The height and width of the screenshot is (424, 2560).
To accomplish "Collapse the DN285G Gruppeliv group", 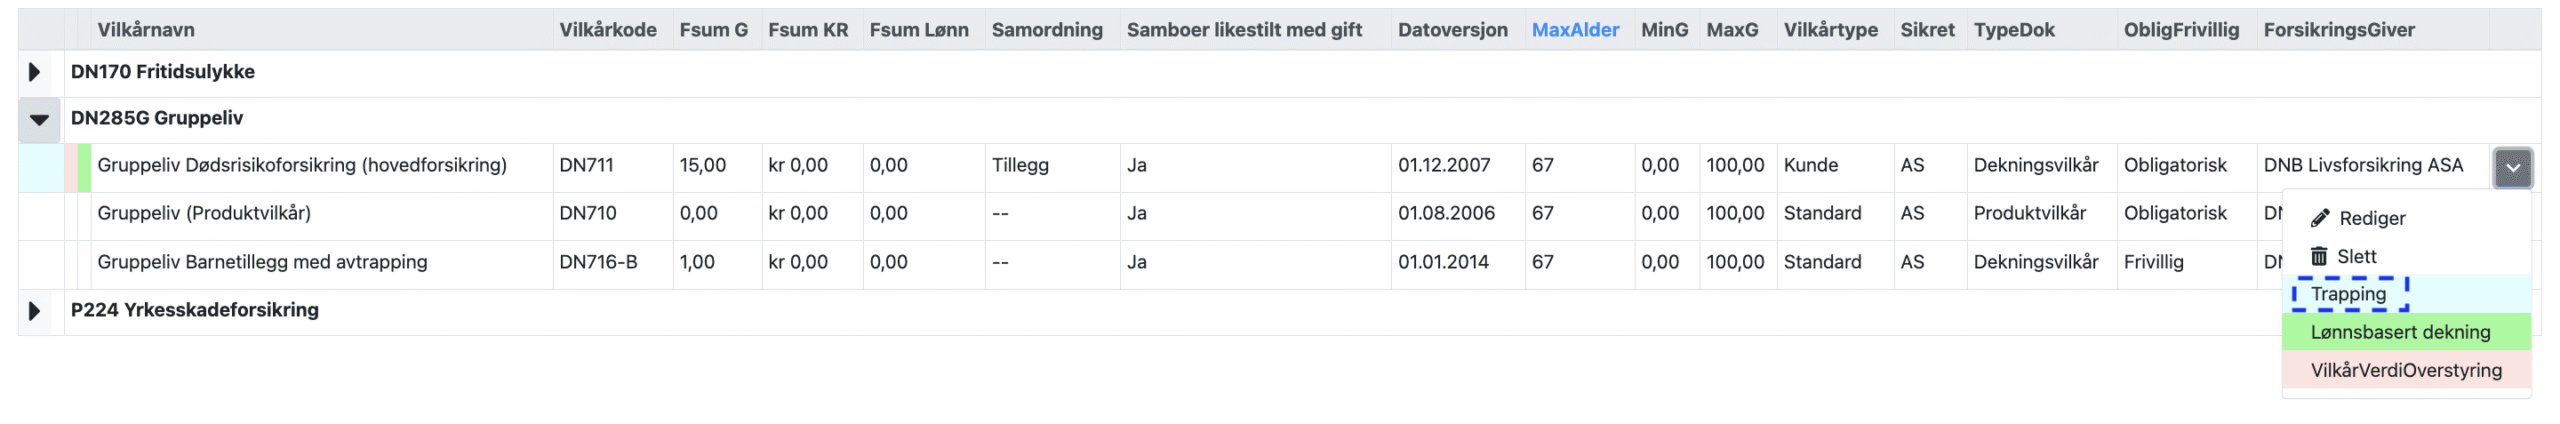I will 39,119.
